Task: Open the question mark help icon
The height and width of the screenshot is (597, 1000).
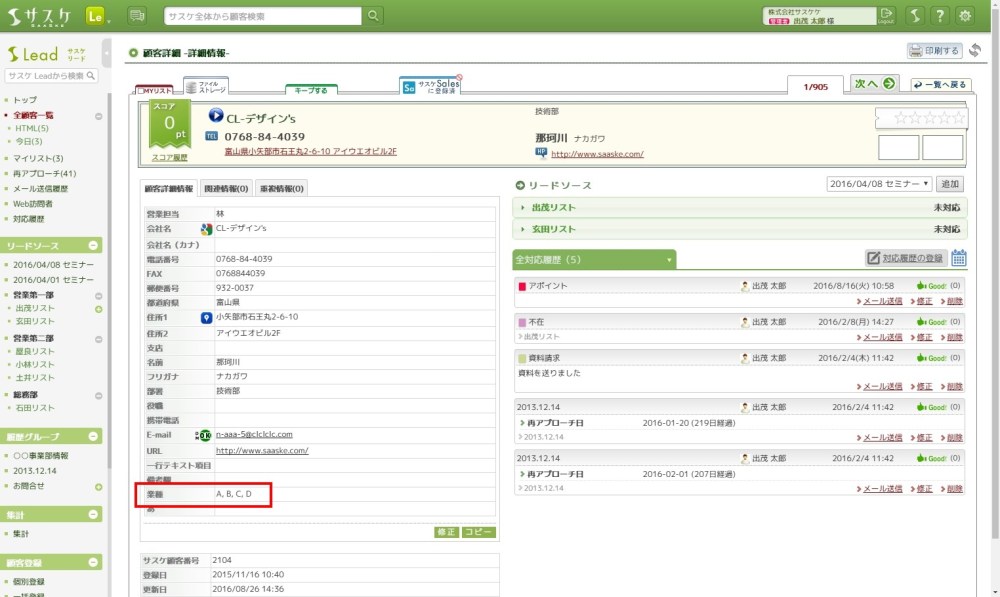Action: (x=940, y=16)
